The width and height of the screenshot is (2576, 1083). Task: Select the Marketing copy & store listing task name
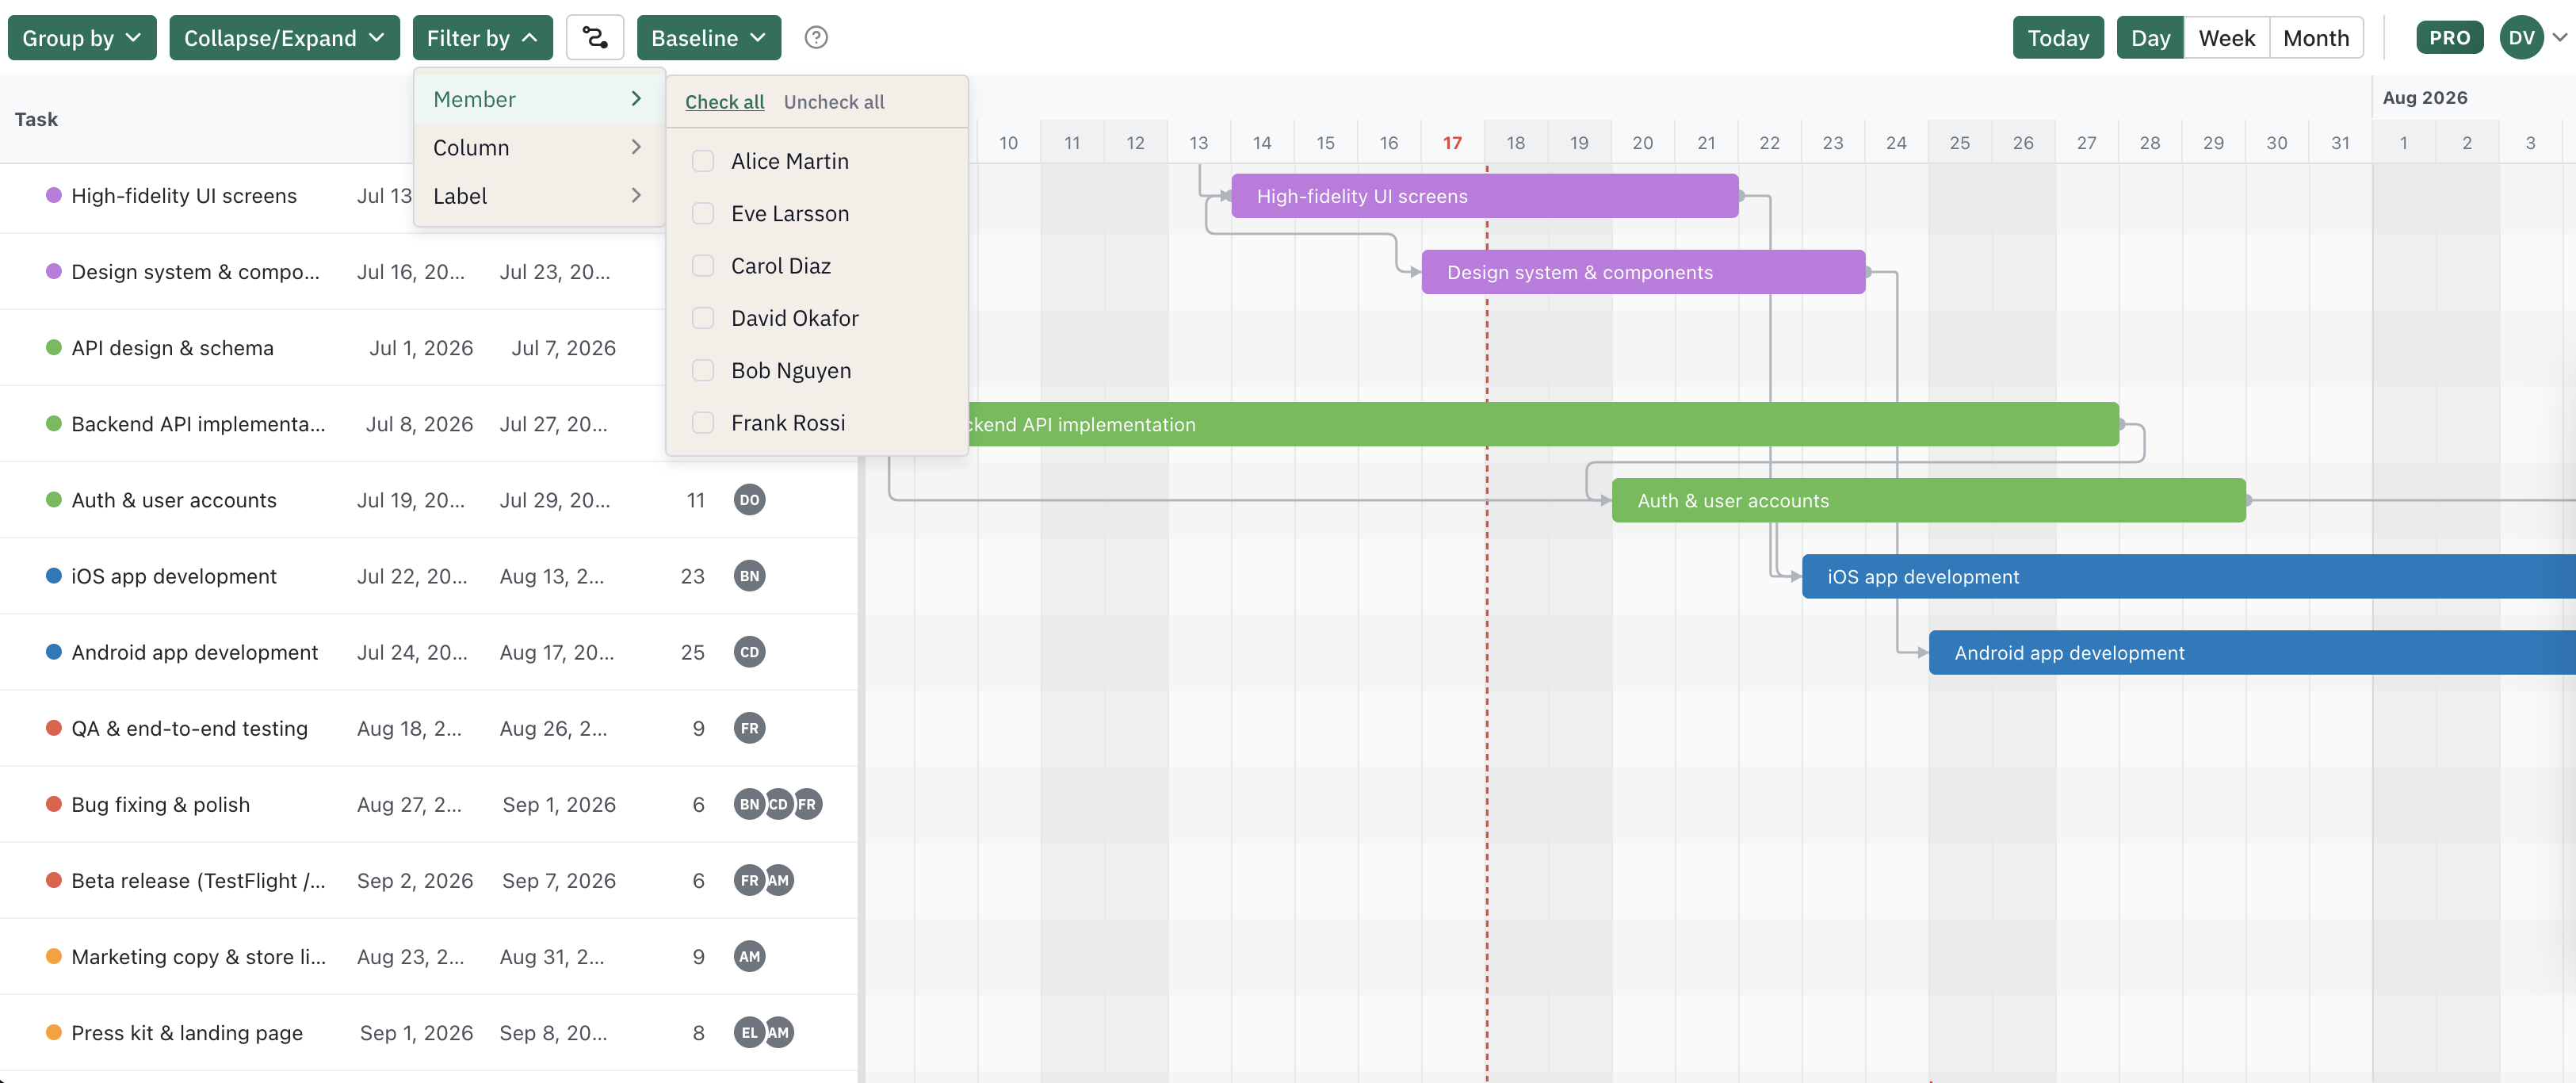198,956
